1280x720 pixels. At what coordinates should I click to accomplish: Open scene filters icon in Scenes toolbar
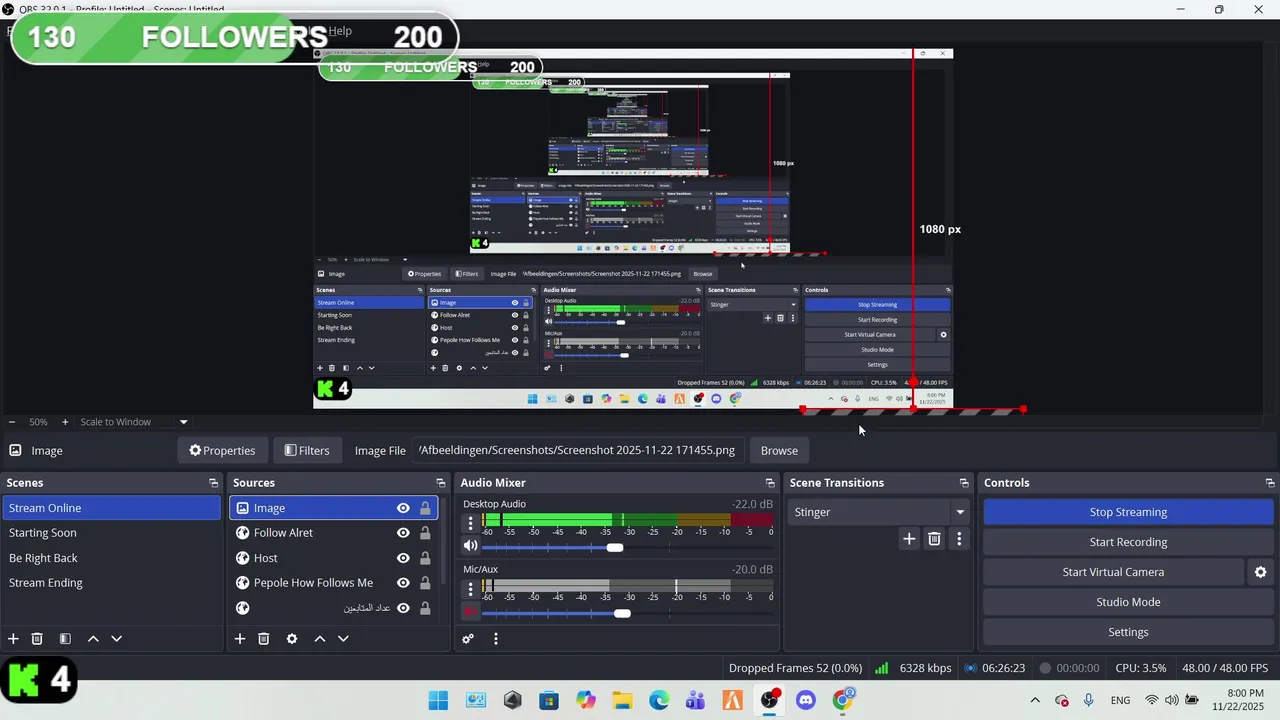[65, 639]
